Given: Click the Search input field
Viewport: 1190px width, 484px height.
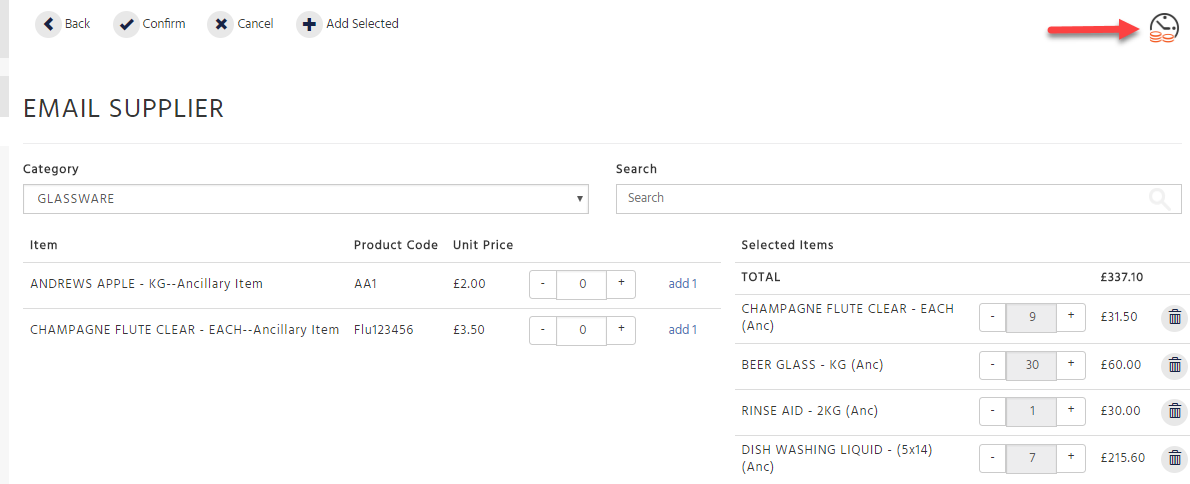Looking at the screenshot, I should point(899,199).
